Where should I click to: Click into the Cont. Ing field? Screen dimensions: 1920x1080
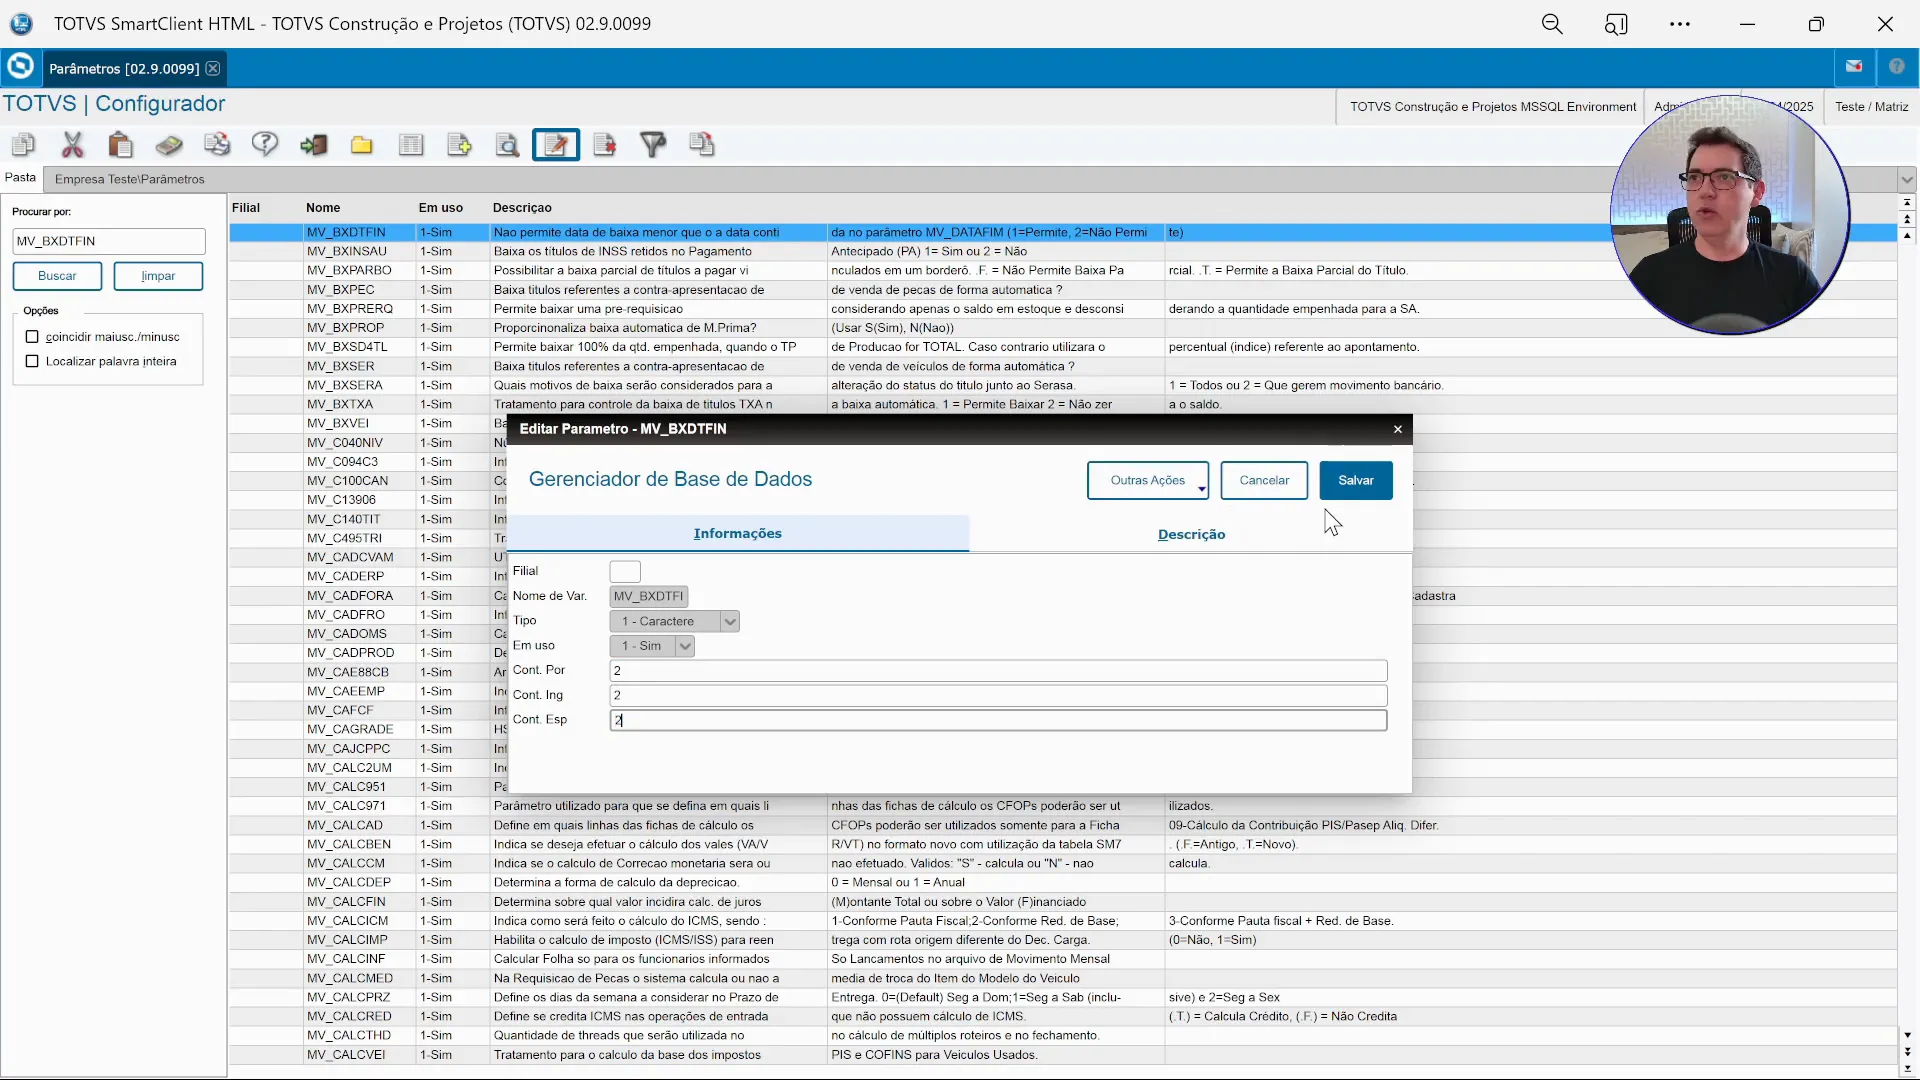click(998, 695)
